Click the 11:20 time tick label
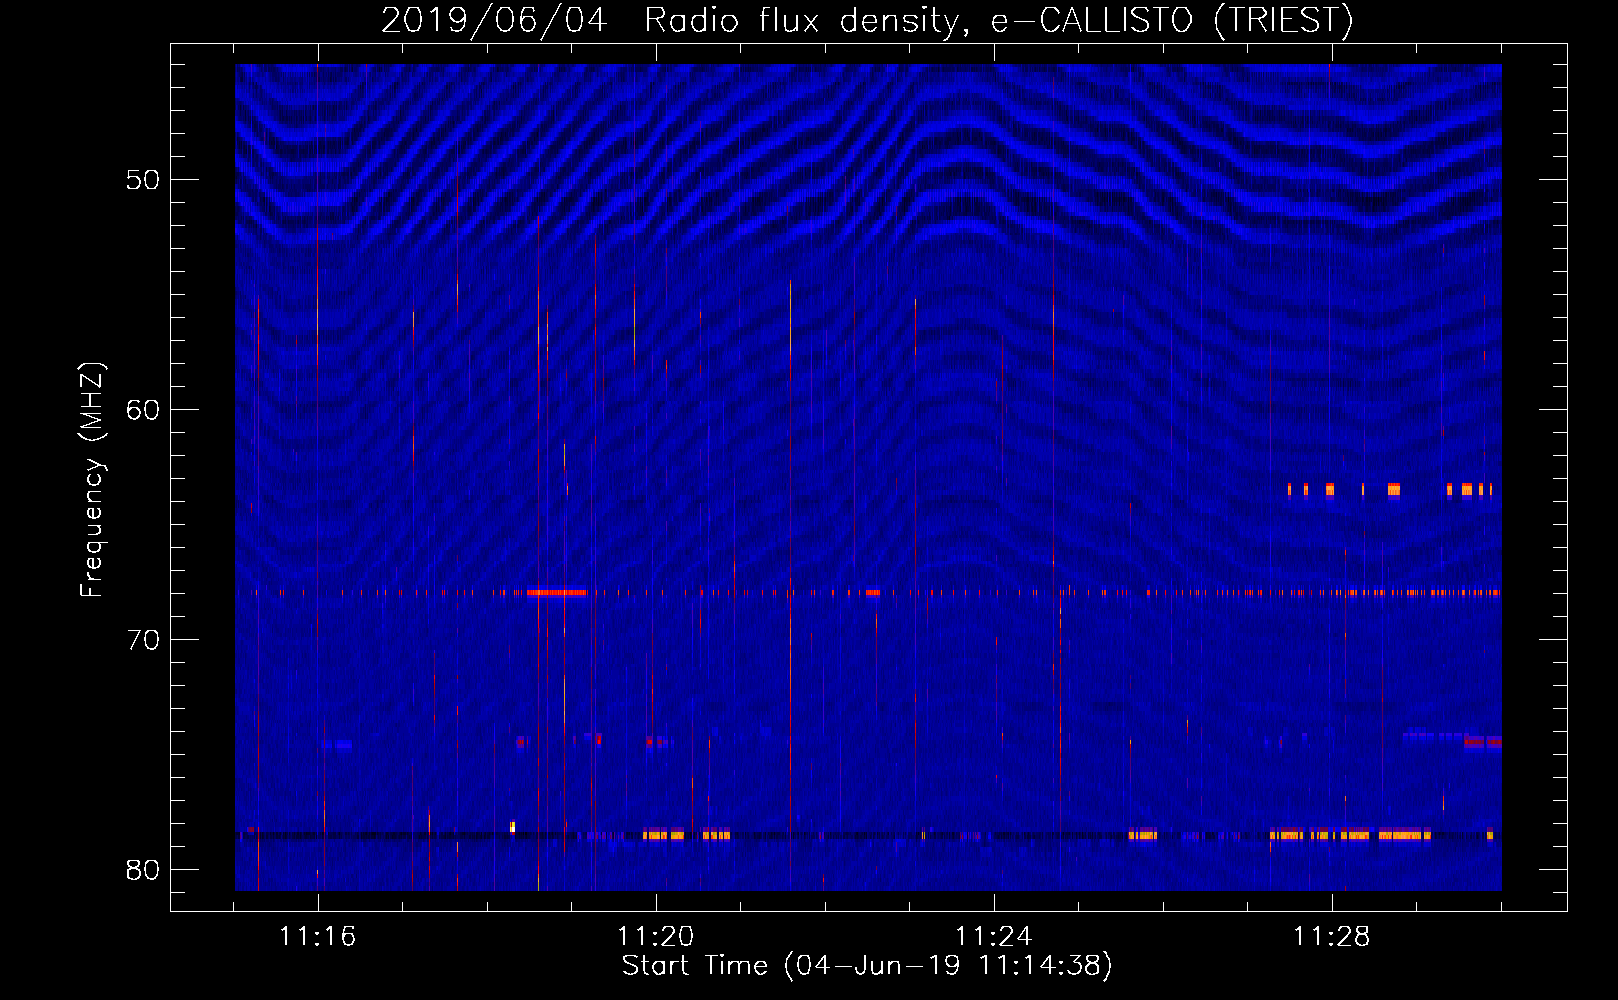This screenshot has width=1618, height=1000. coord(655,937)
